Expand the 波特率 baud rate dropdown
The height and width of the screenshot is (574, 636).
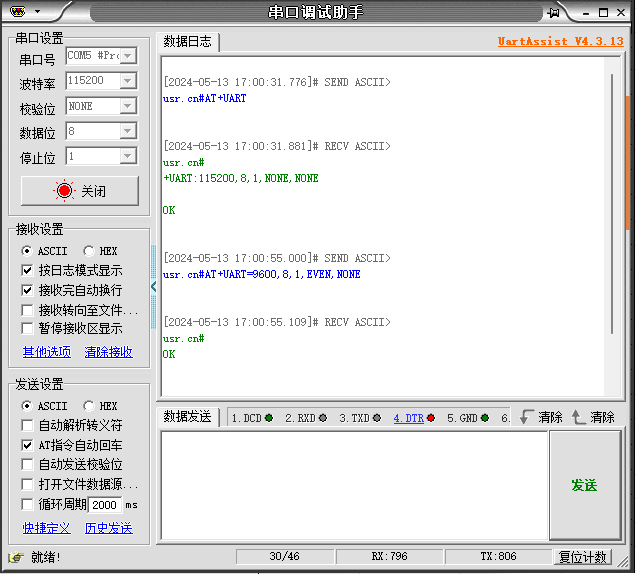pos(128,81)
